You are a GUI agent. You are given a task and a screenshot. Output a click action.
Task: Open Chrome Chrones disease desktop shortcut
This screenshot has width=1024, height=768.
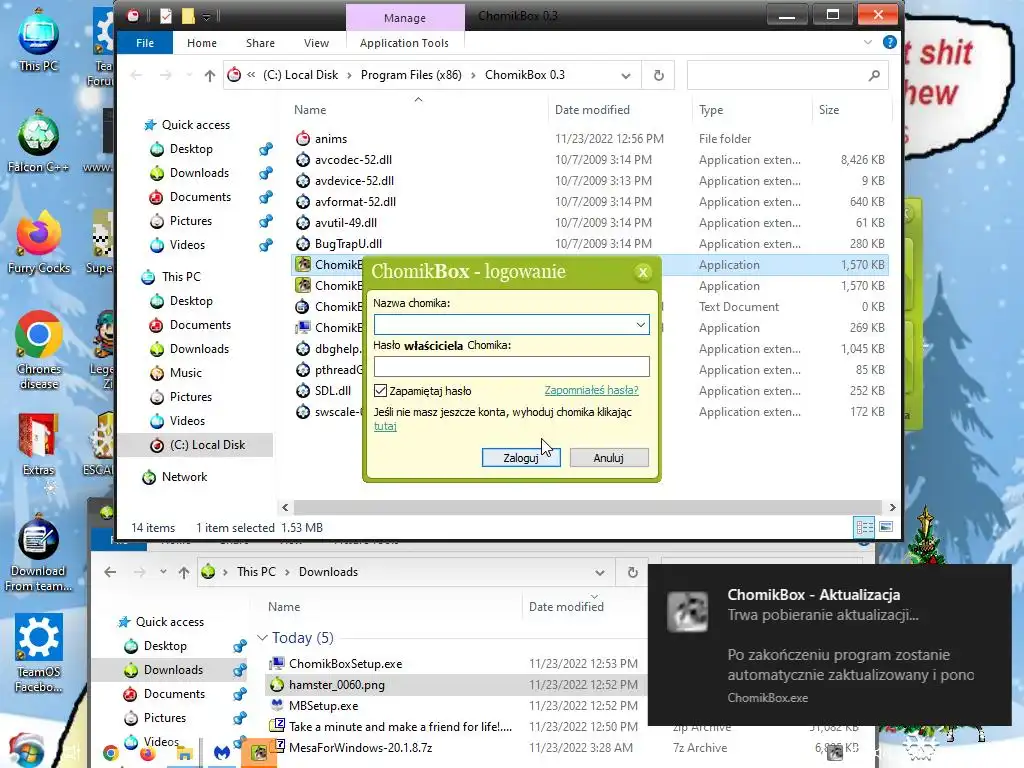(x=39, y=351)
